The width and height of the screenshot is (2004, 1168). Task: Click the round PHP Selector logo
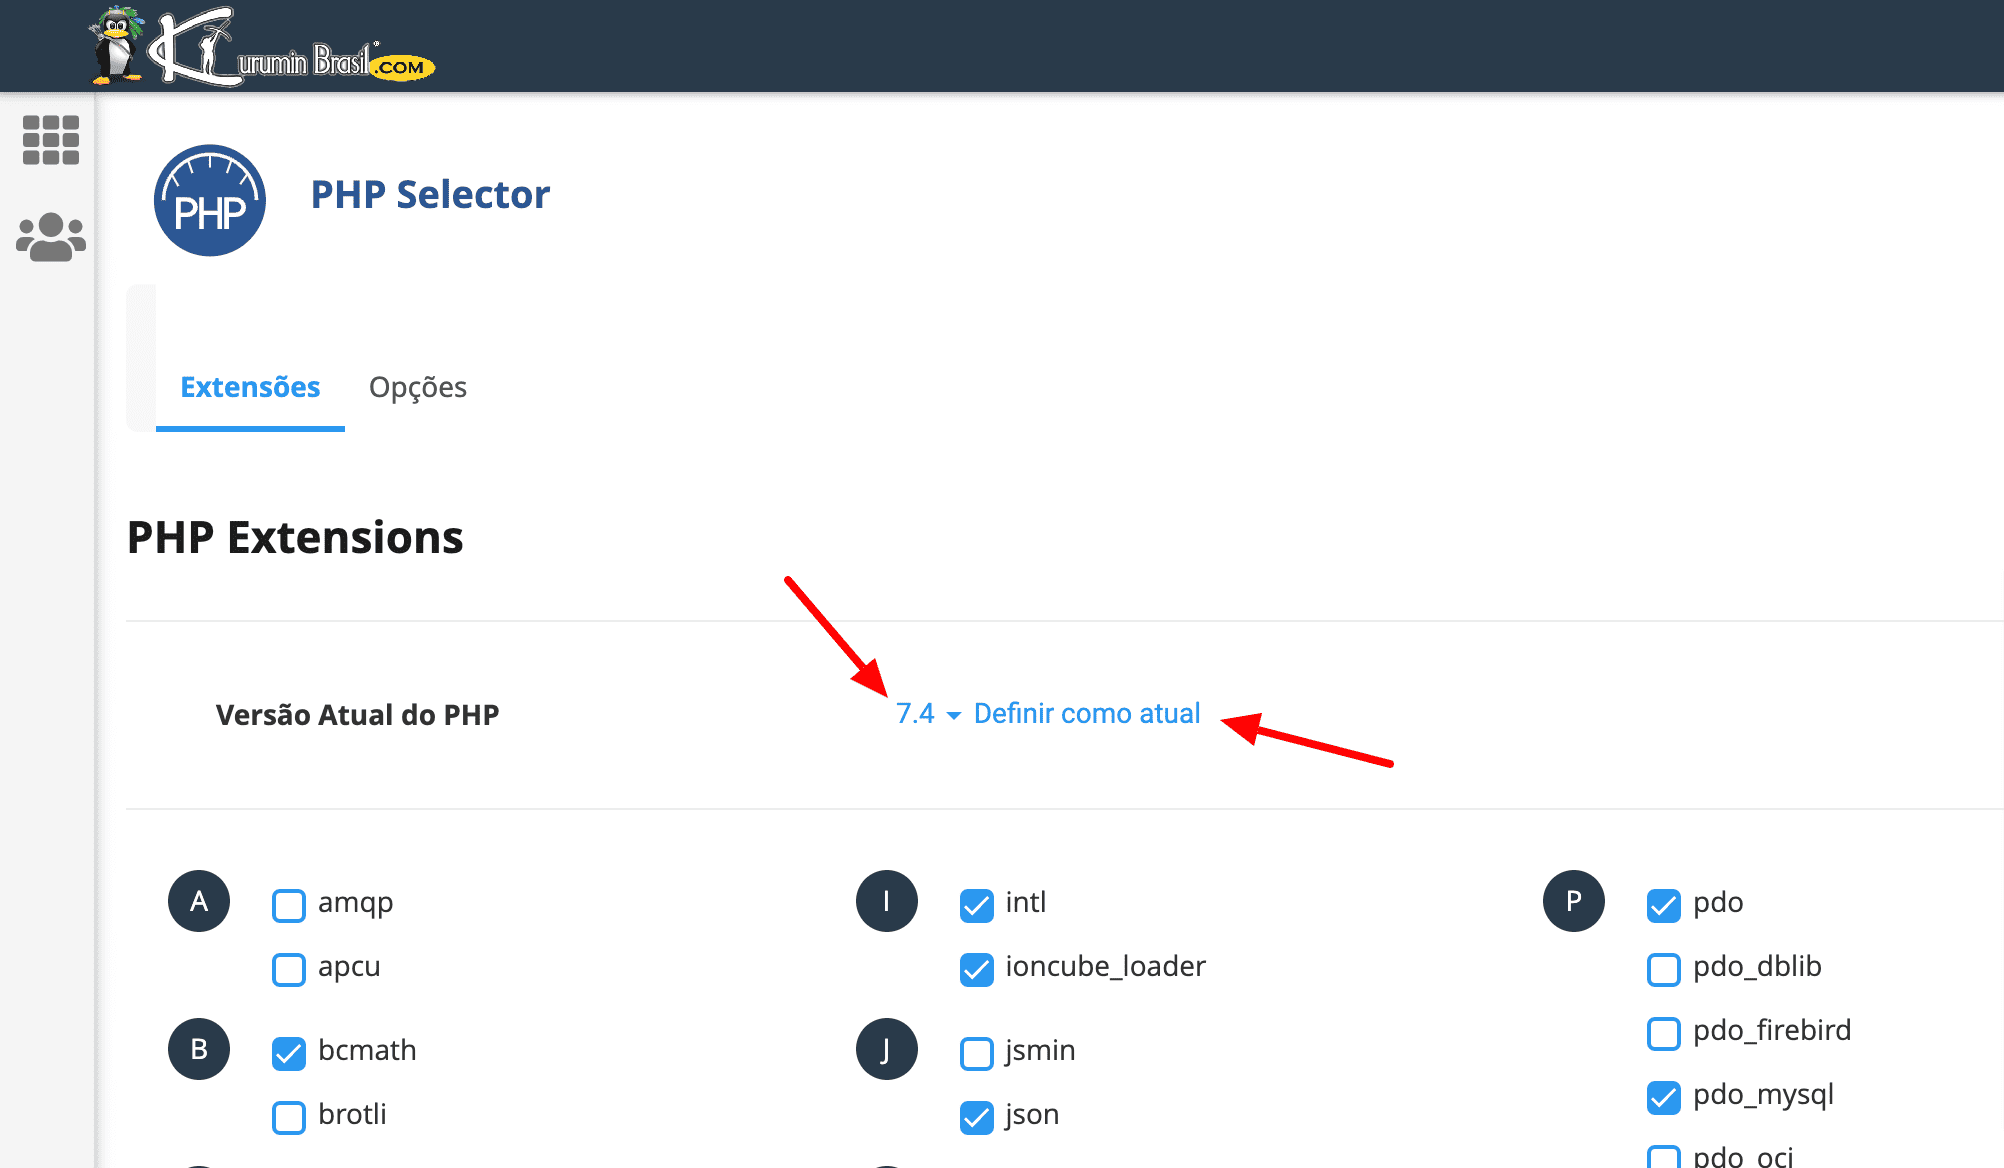pyautogui.click(x=210, y=200)
